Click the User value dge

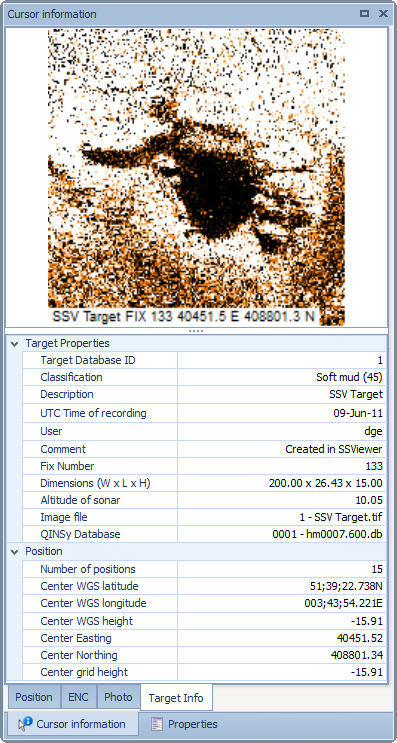[x=374, y=432]
